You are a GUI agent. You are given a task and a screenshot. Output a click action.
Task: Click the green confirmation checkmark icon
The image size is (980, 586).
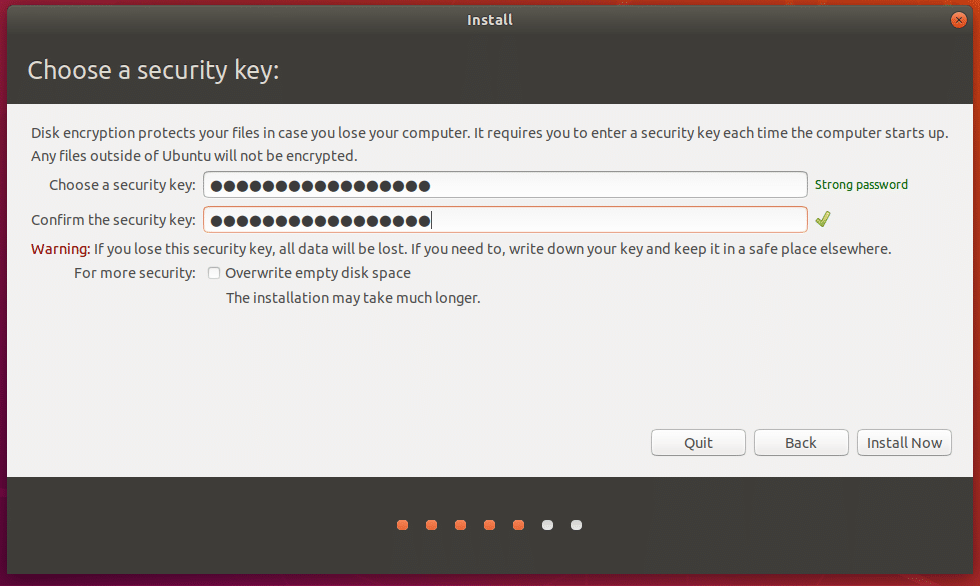point(823,219)
